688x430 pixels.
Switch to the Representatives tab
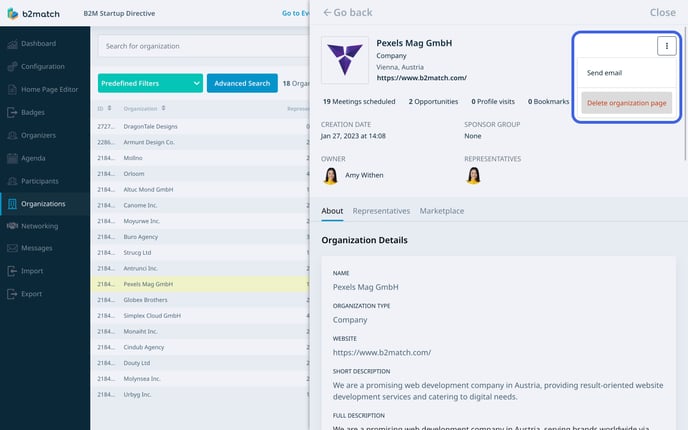[381, 211]
